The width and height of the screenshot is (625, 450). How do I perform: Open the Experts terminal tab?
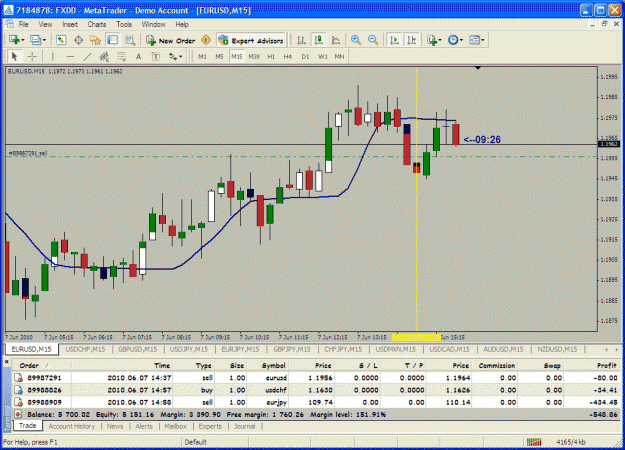click(x=210, y=426)
